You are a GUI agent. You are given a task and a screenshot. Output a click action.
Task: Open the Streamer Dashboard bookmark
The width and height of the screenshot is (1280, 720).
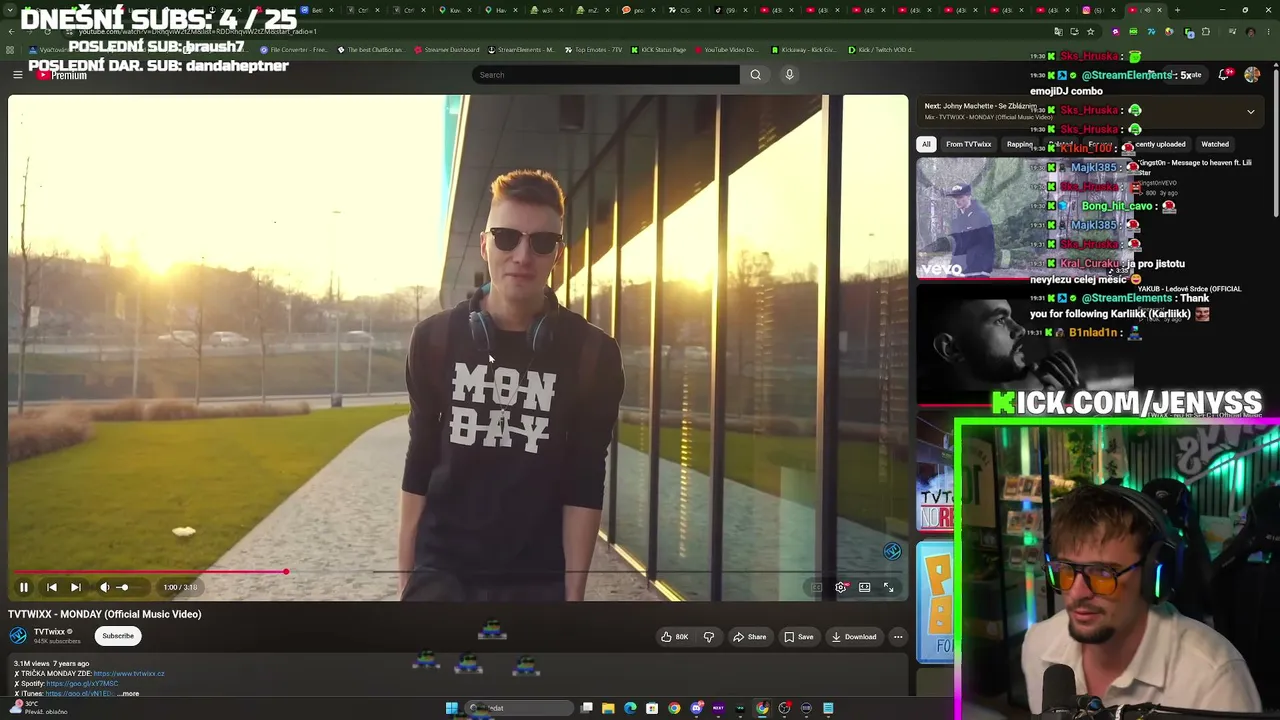point(446,50)
